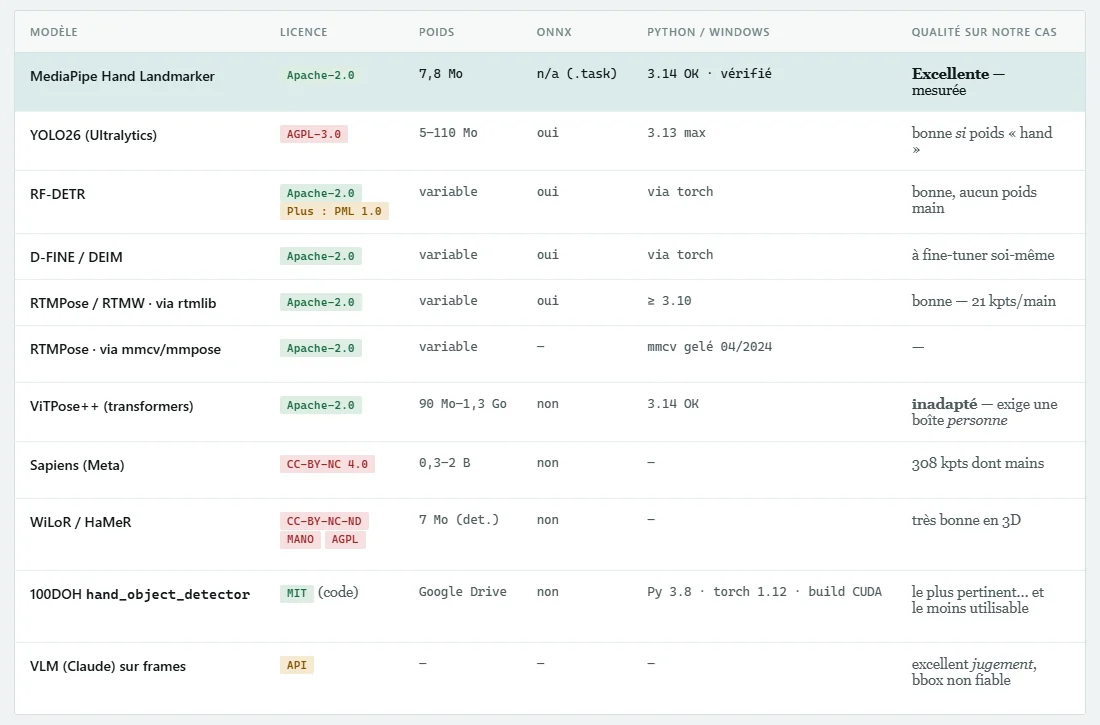The width and height of the screenshot is (1100, 725).
Task: Click the "QUALITÉ SUR NOTRE CAS" header
Action: click(x=984, y=32)
